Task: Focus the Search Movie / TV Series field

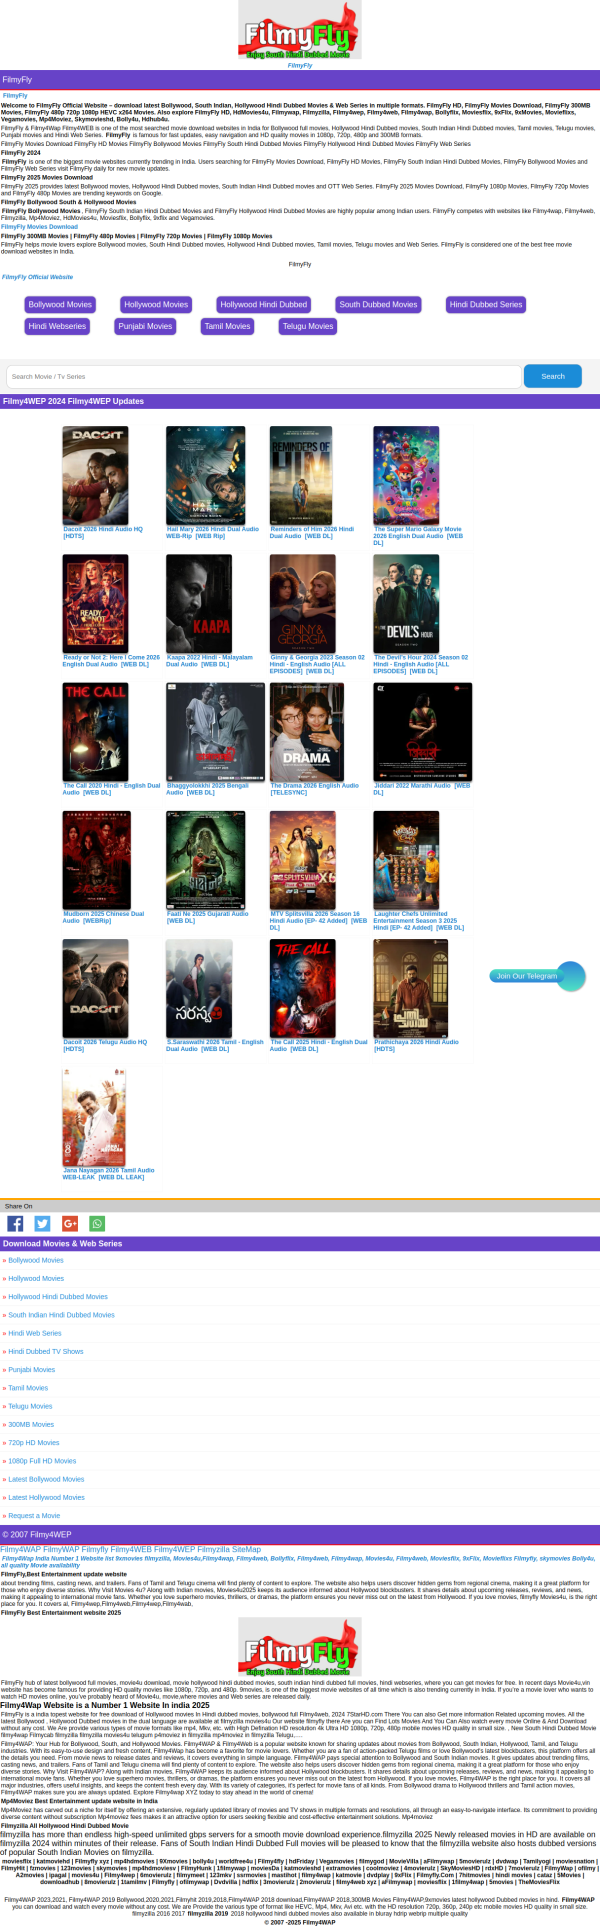Action: 264,376
